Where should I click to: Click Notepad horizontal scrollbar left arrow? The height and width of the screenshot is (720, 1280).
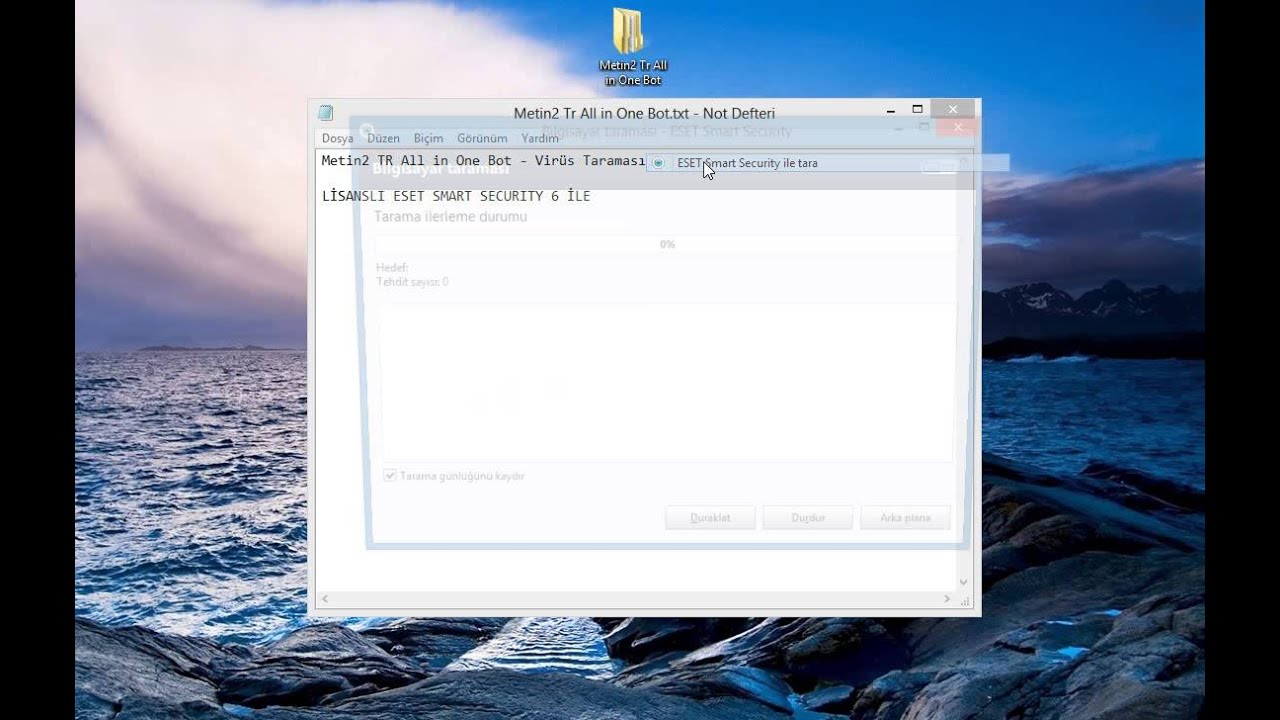tap(324, 599)
